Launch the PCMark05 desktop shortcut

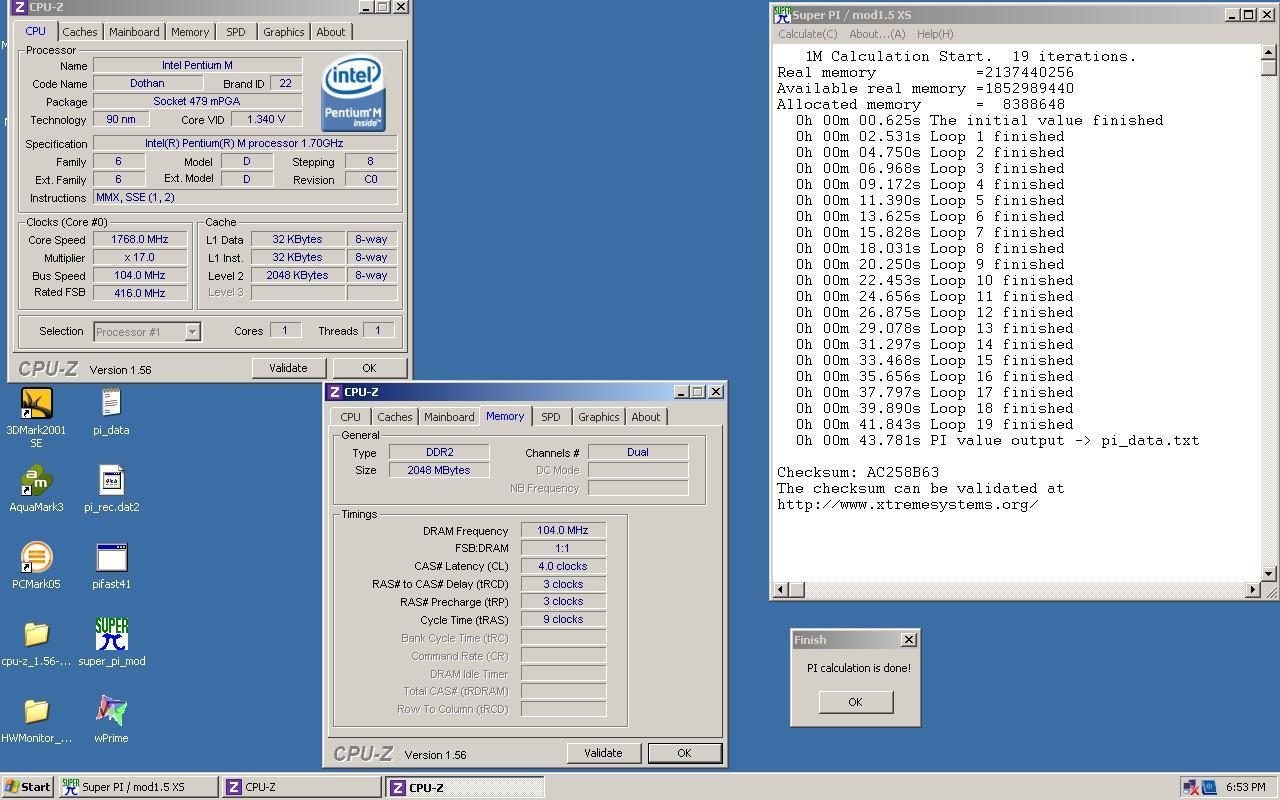tap(36, 557)
